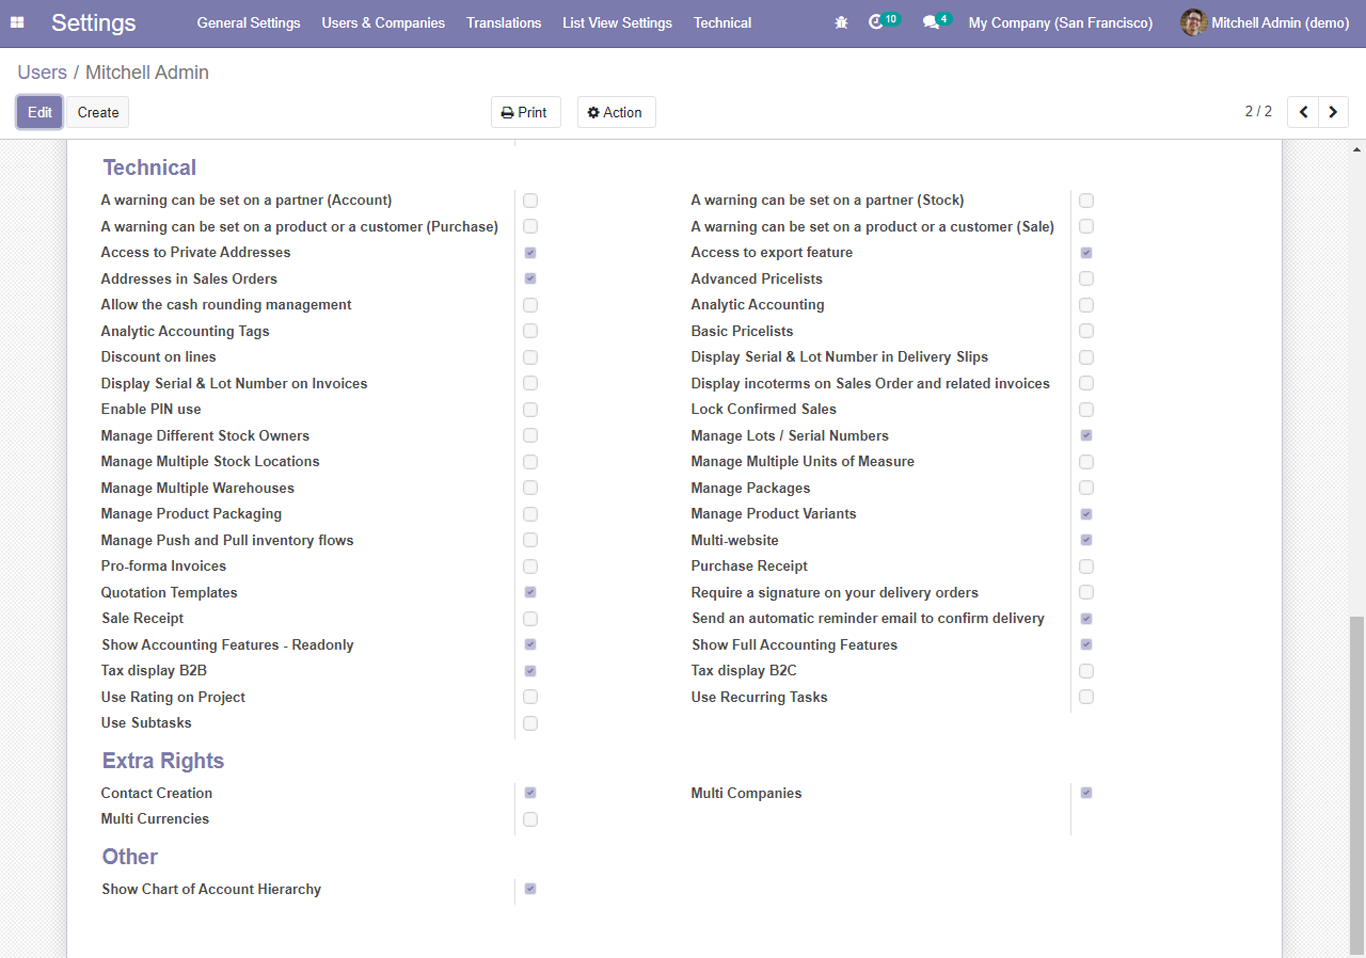The height and width of the screenshot is (958, 1366).
Task: Click the Create button
Action: pyautogui.click(x=98, y=112)
